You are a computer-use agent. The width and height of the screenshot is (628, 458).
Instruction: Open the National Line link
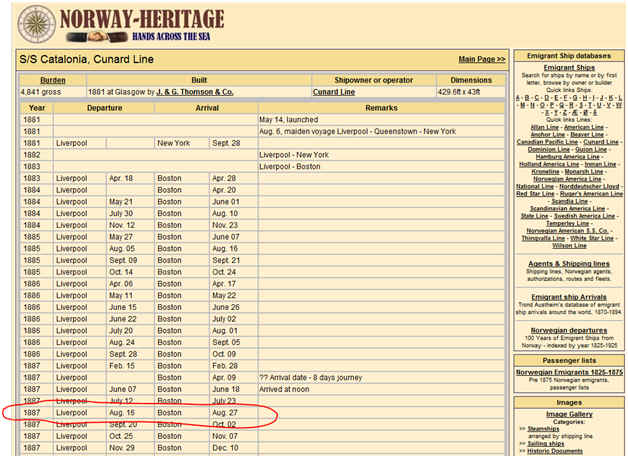coord(535,186)
